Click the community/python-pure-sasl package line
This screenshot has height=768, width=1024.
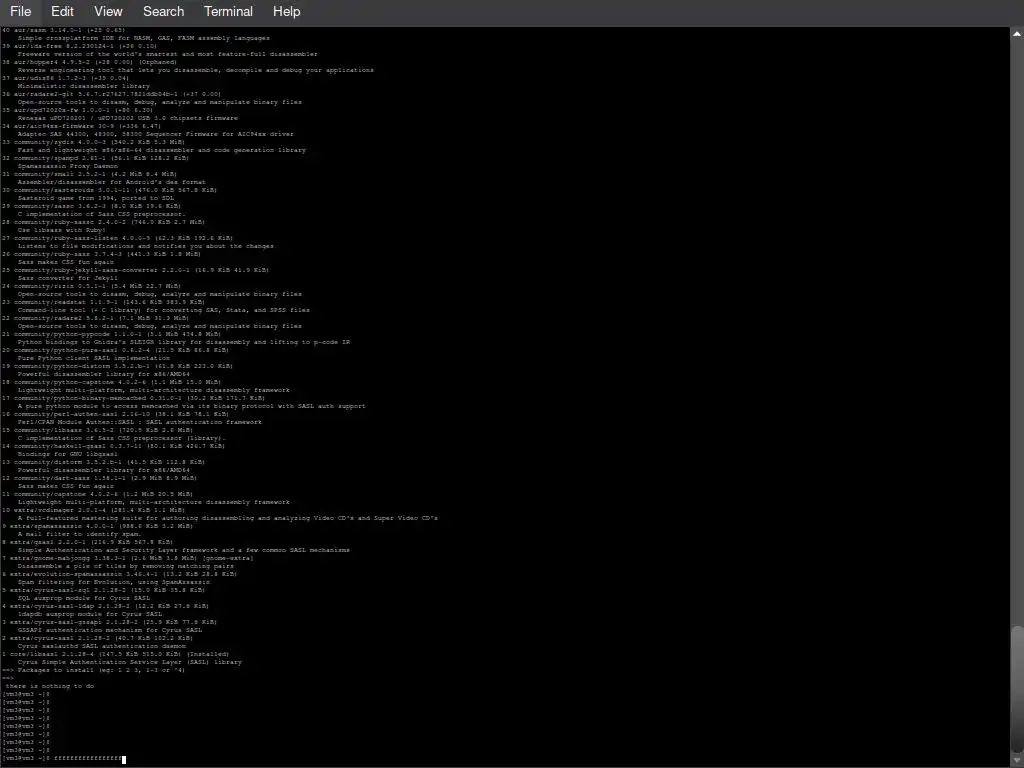point(114,350)
